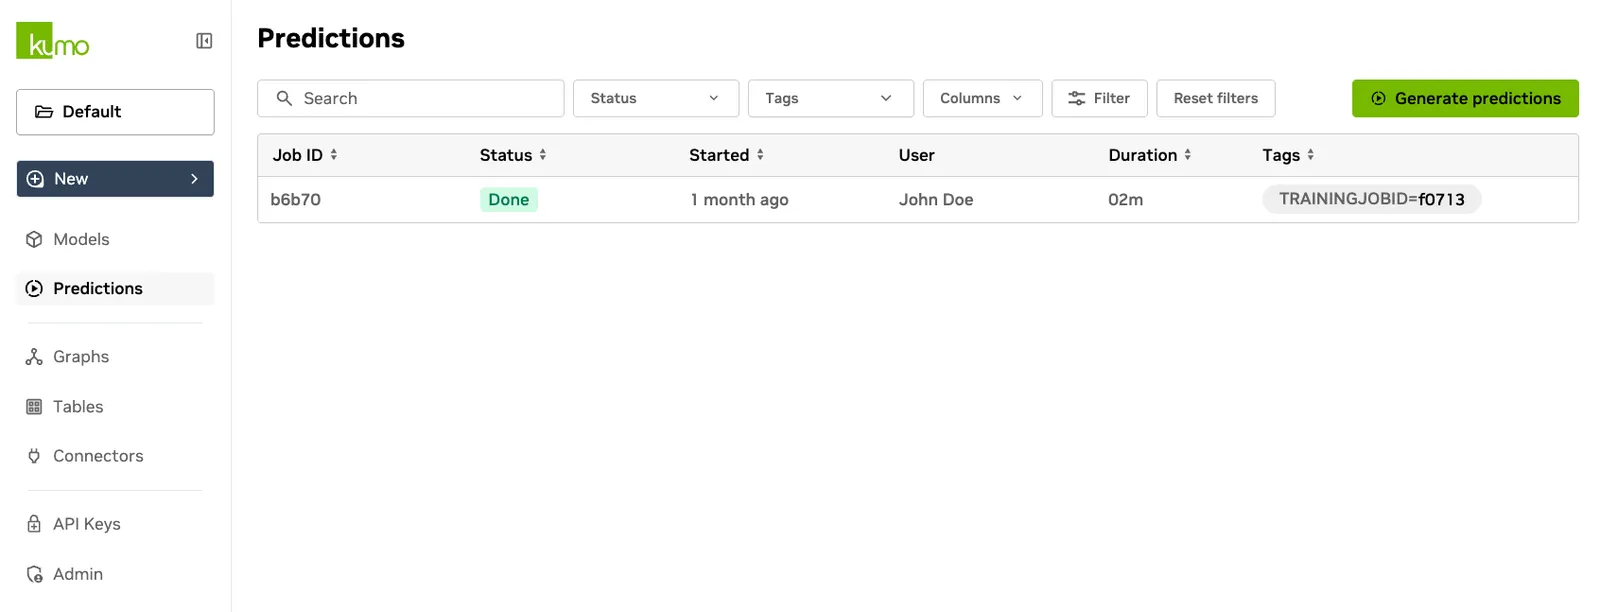Screen dimensions: 1600x612
Task: Click the Admin shield icon
Action: pyautogui.click(x=34, y=574)
